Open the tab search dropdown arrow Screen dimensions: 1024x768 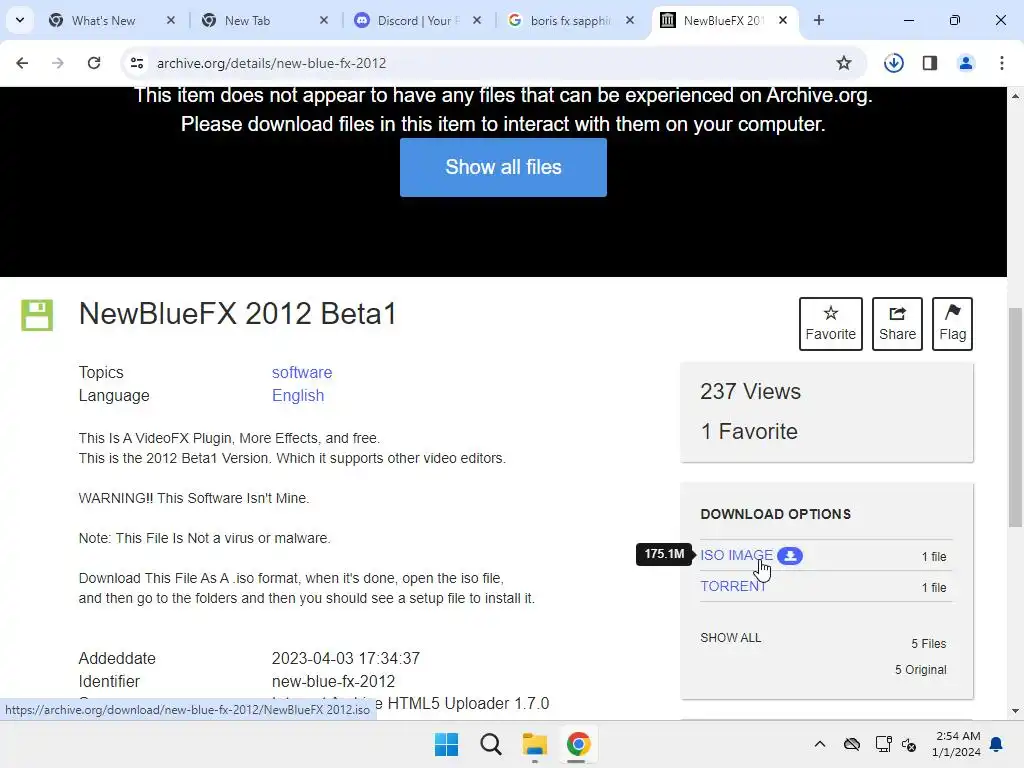[x=20, y=20]
